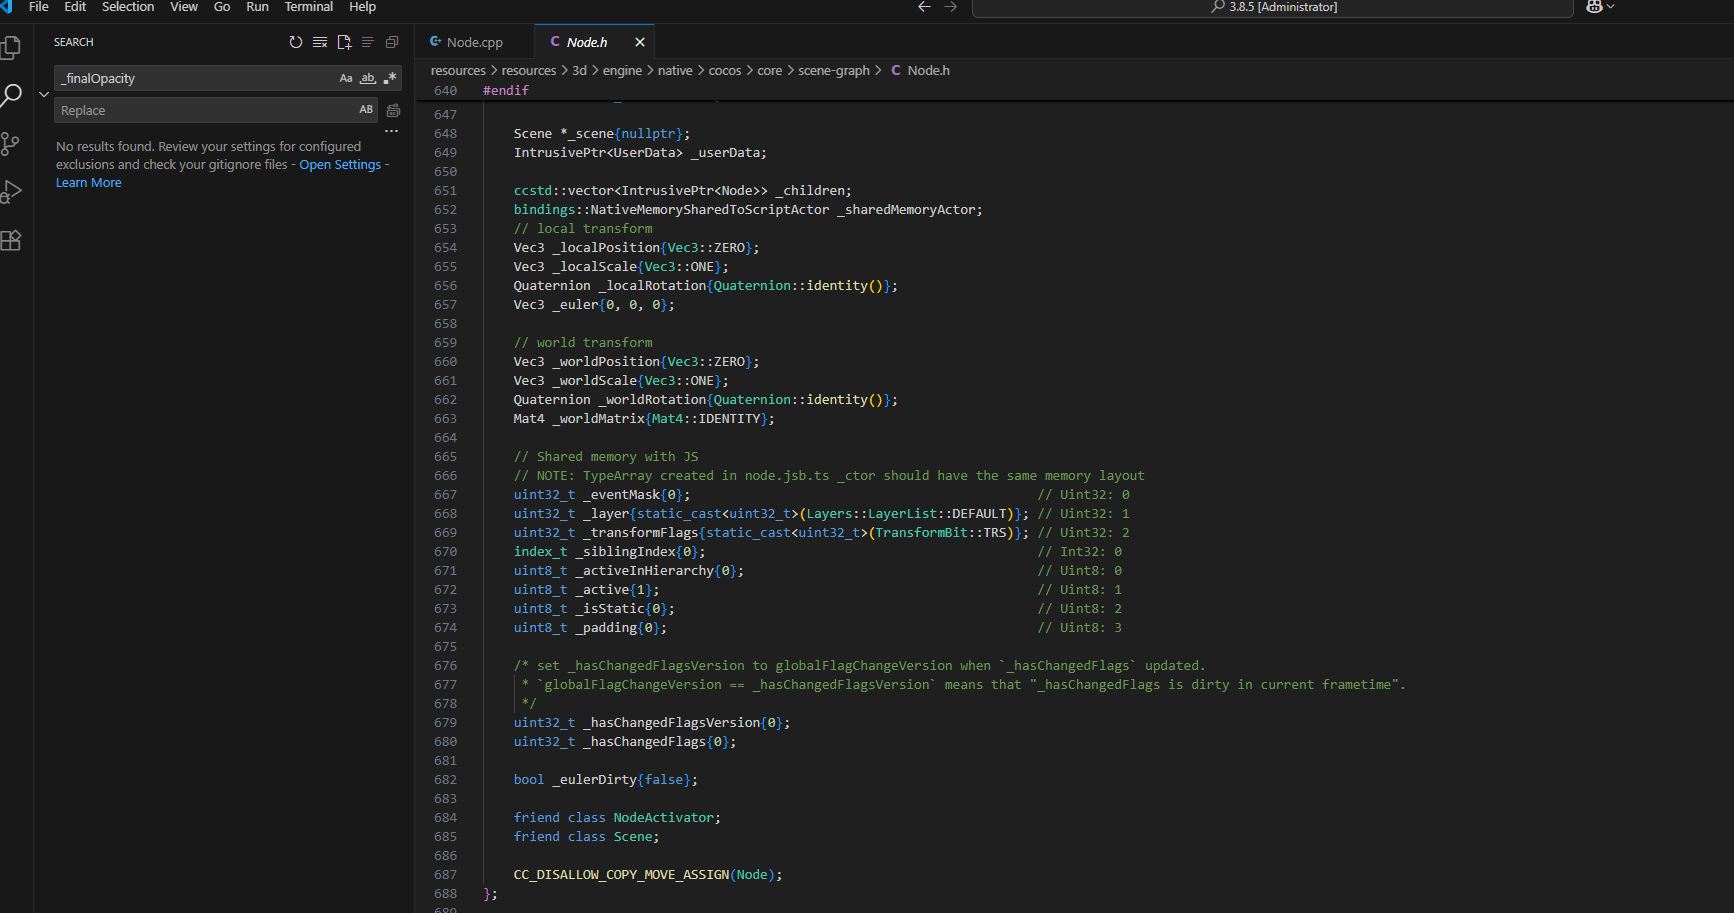The height and width of the screenshot is (913, 1734).
Task: Click scene-graph in the breadcrumb path
Action: (833, 70)
